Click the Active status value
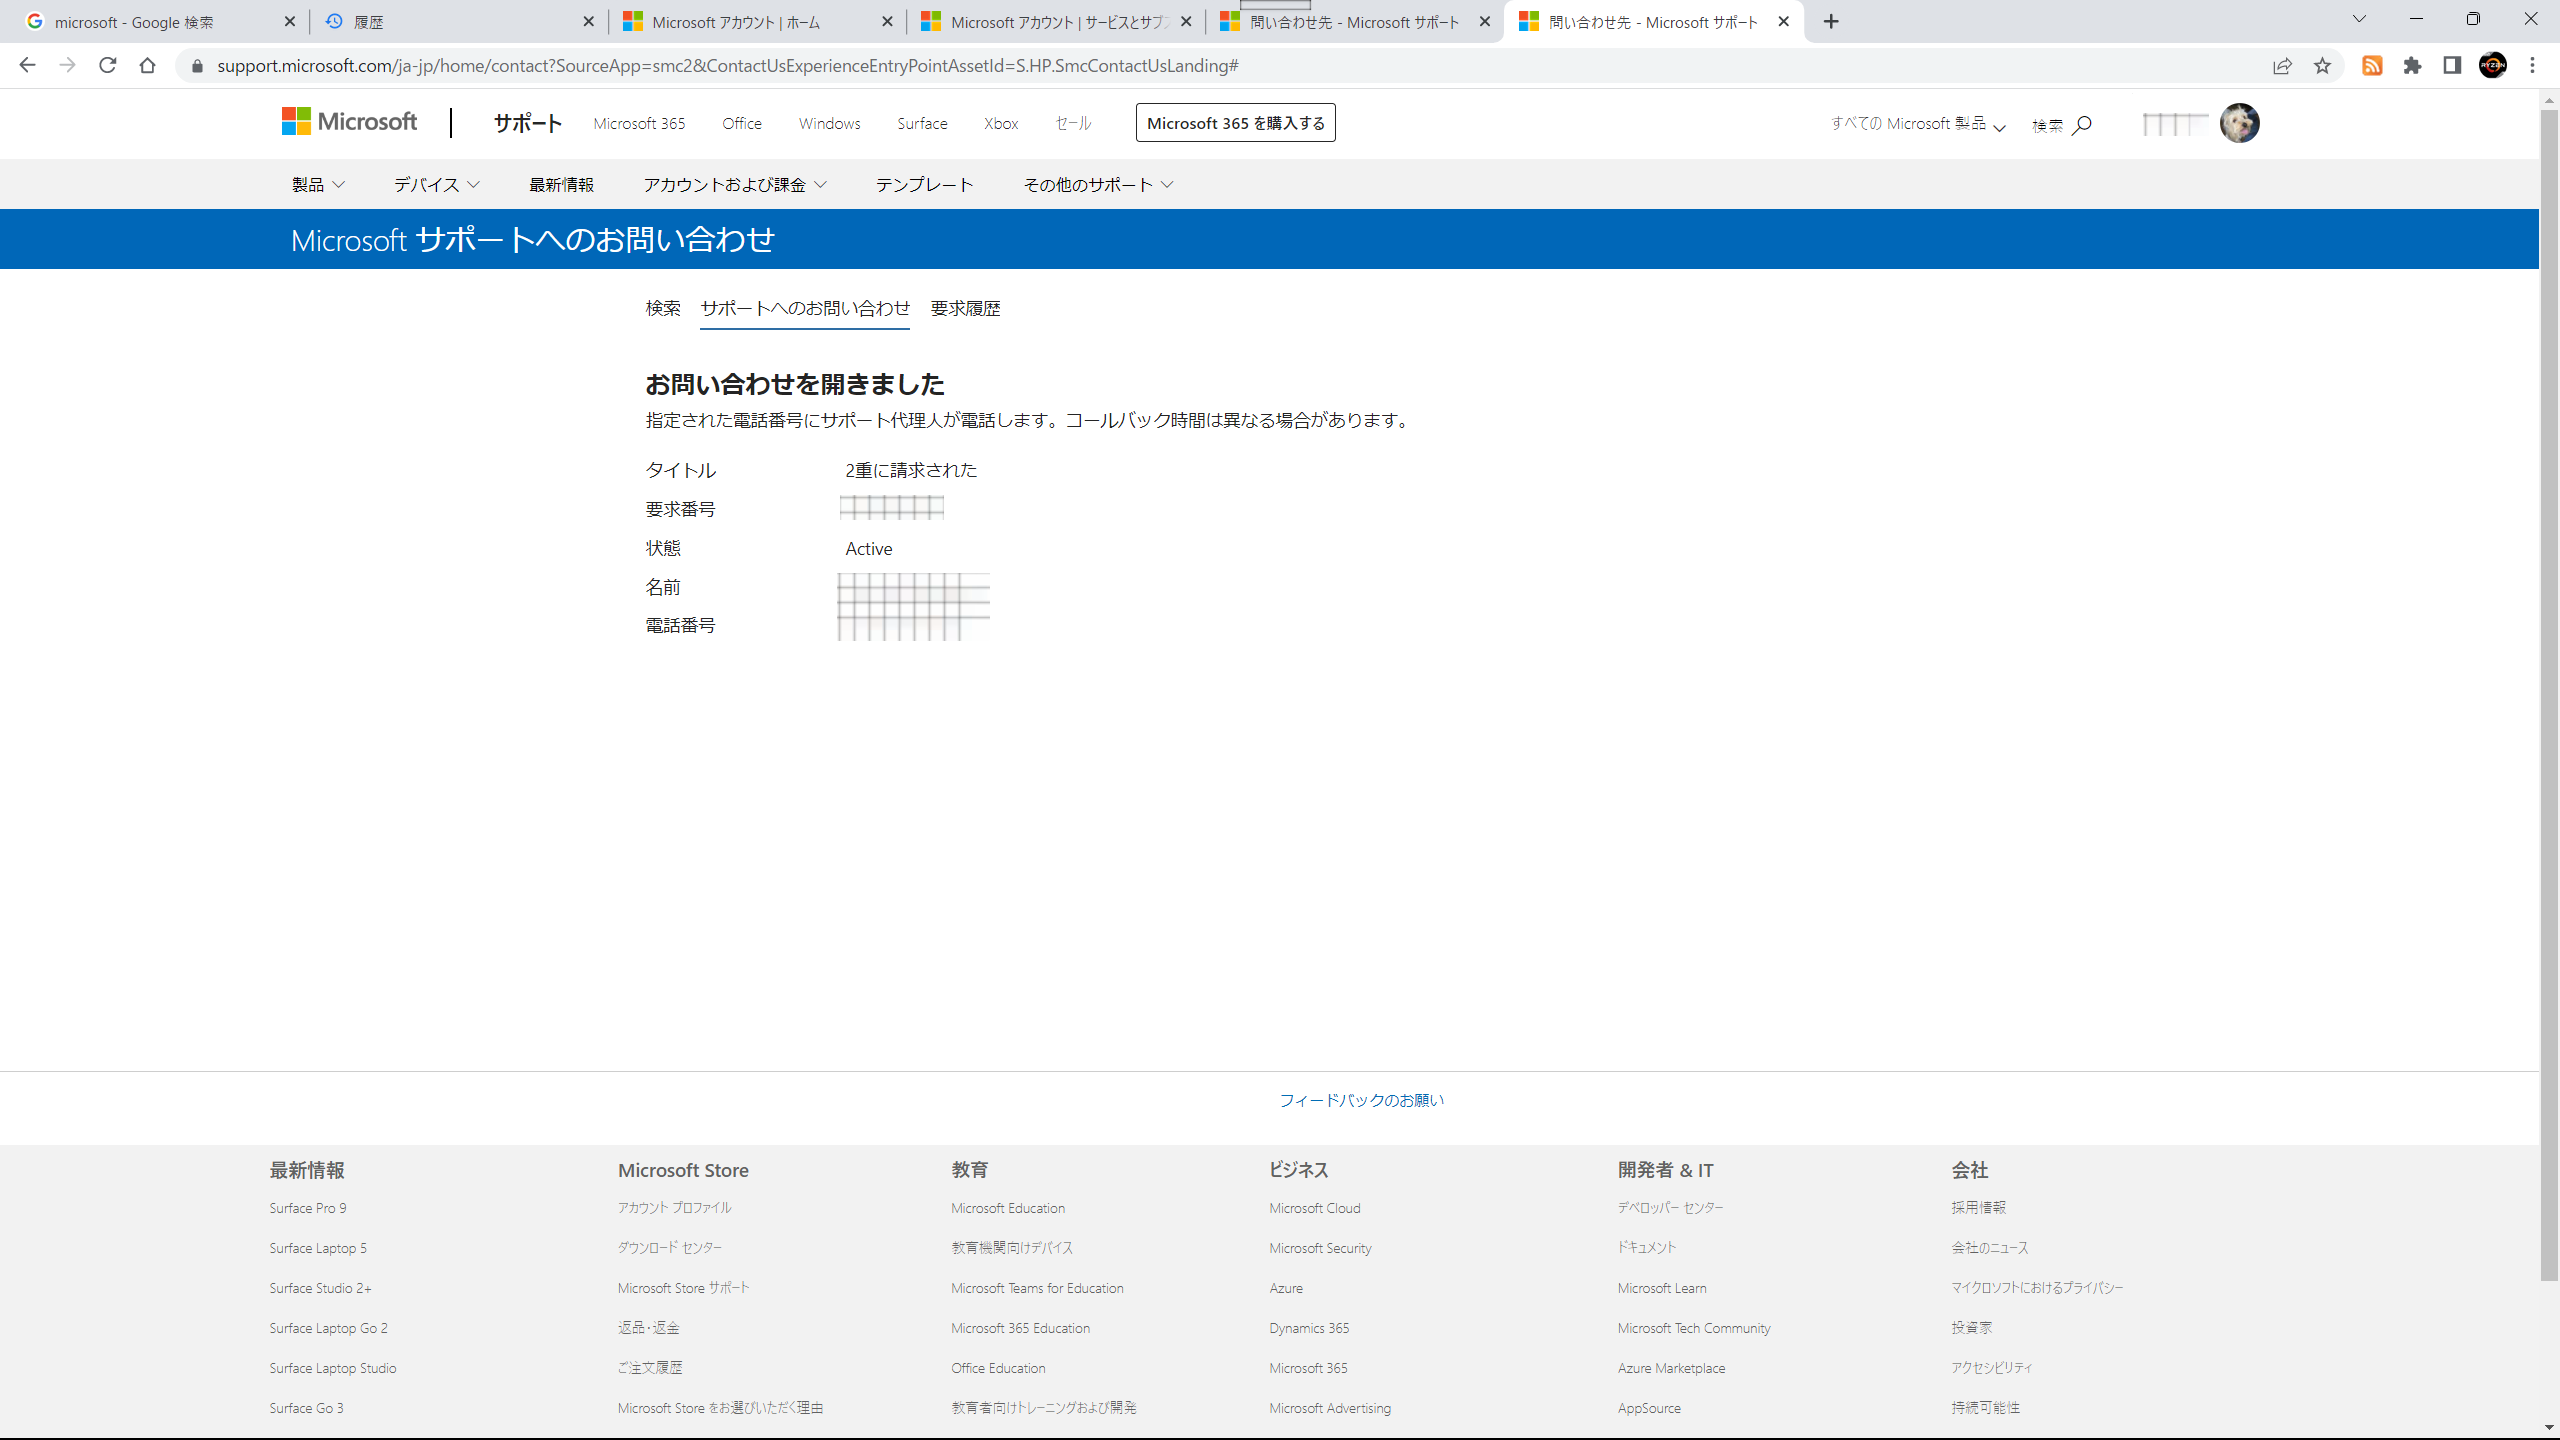This screenshot has height=1440, width=2560. 868,549
